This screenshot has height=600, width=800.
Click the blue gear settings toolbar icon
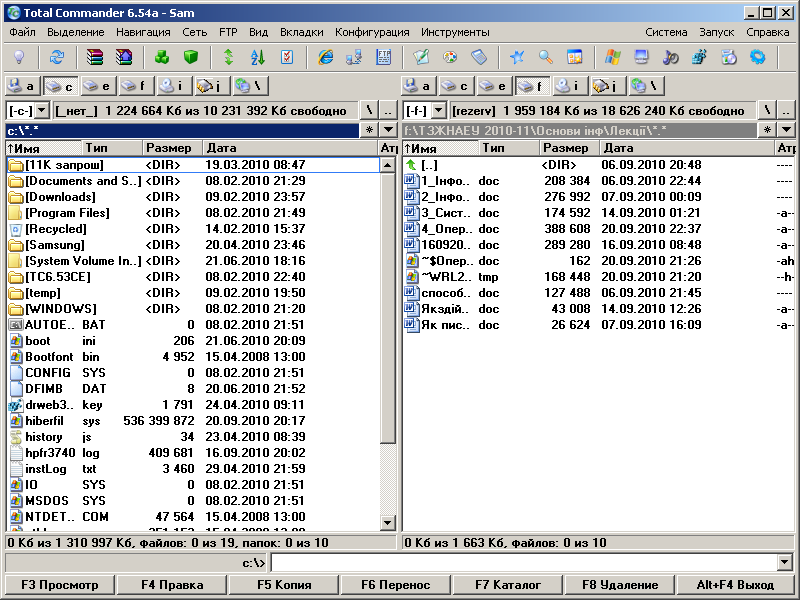pyautogui.click(x=758, y=57)
